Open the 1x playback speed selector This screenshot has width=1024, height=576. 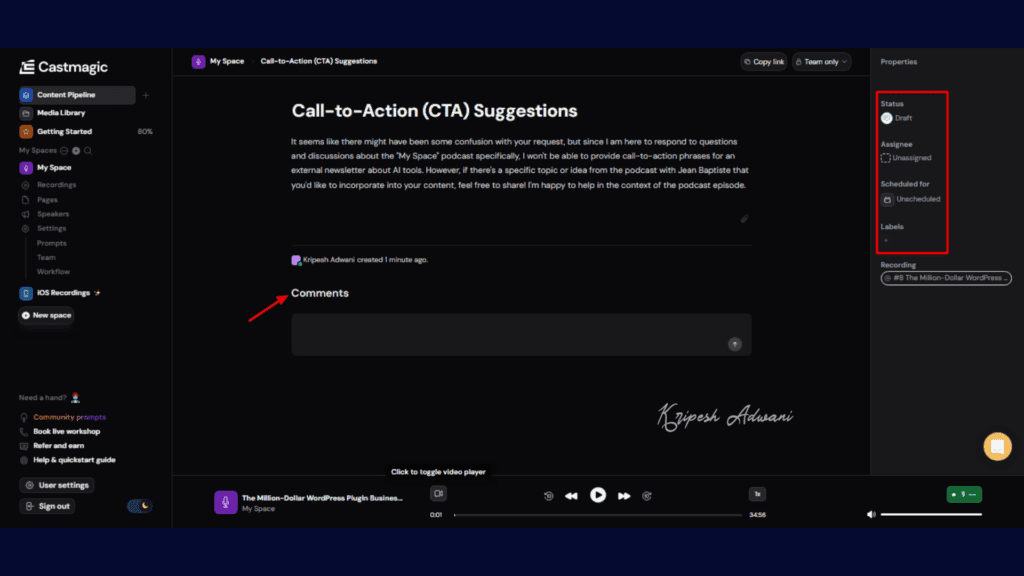(757, 494)
